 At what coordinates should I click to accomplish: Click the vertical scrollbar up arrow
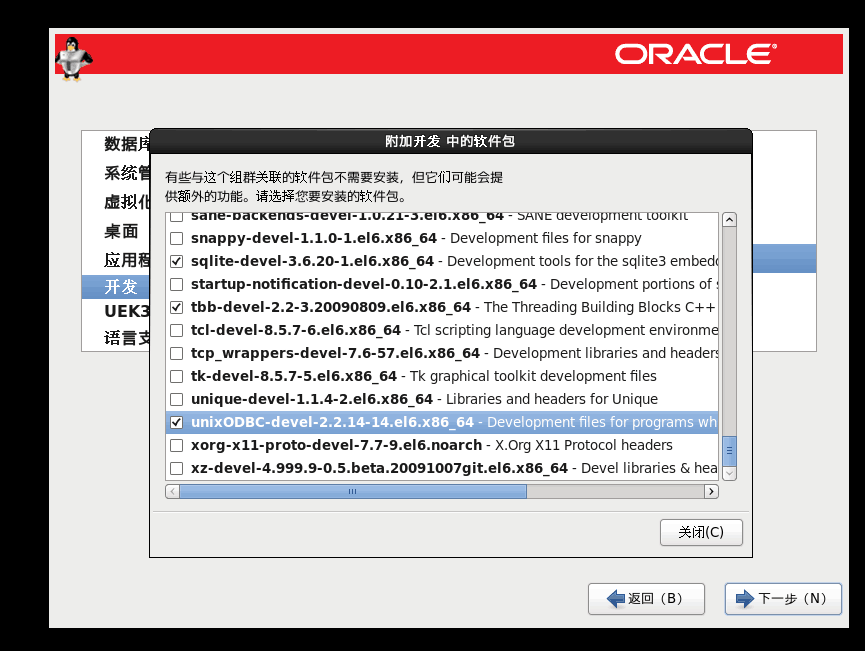point(729,220)
